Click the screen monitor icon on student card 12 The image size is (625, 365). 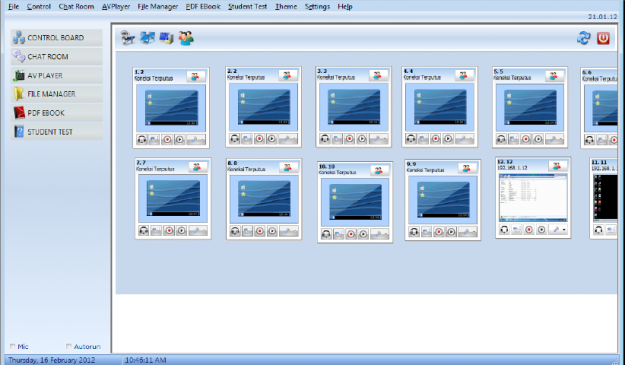(517, 230)
